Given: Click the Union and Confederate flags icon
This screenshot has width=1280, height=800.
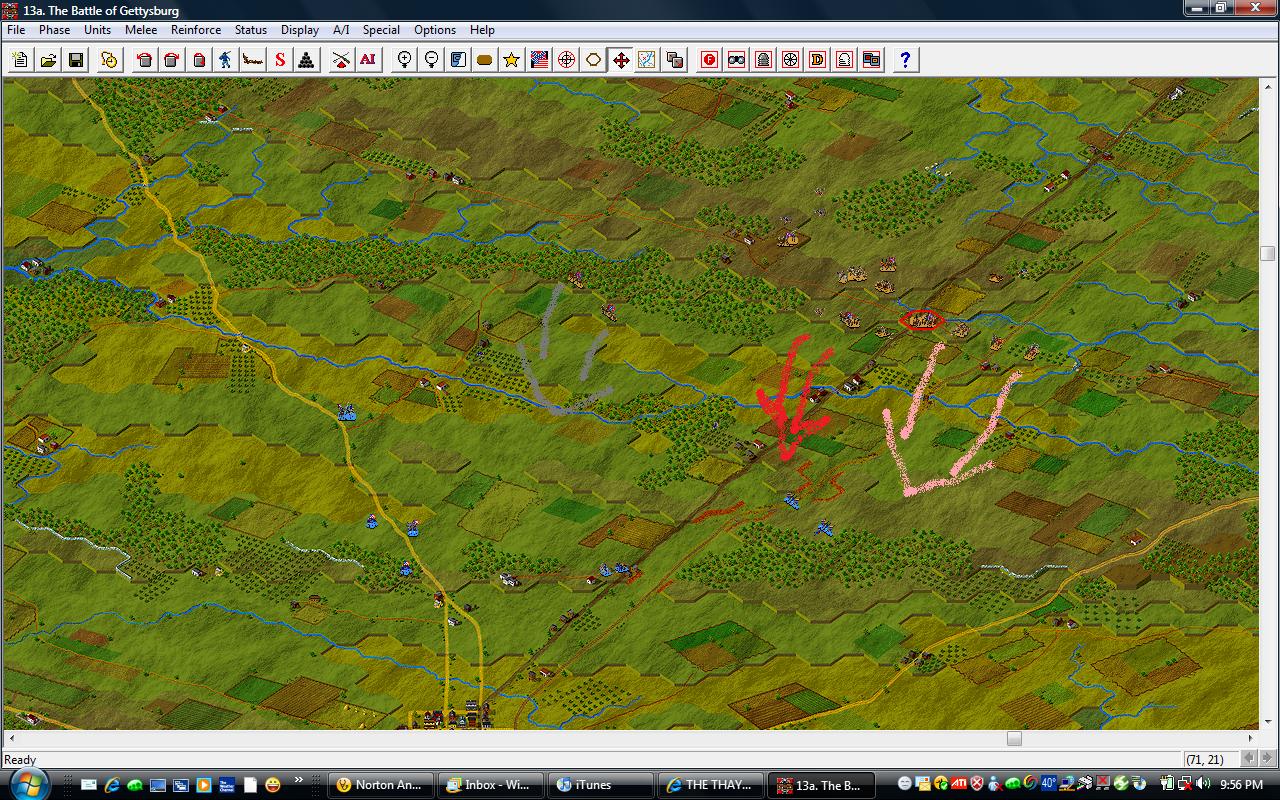Looking at the screenshot, I should coord(539,60).
